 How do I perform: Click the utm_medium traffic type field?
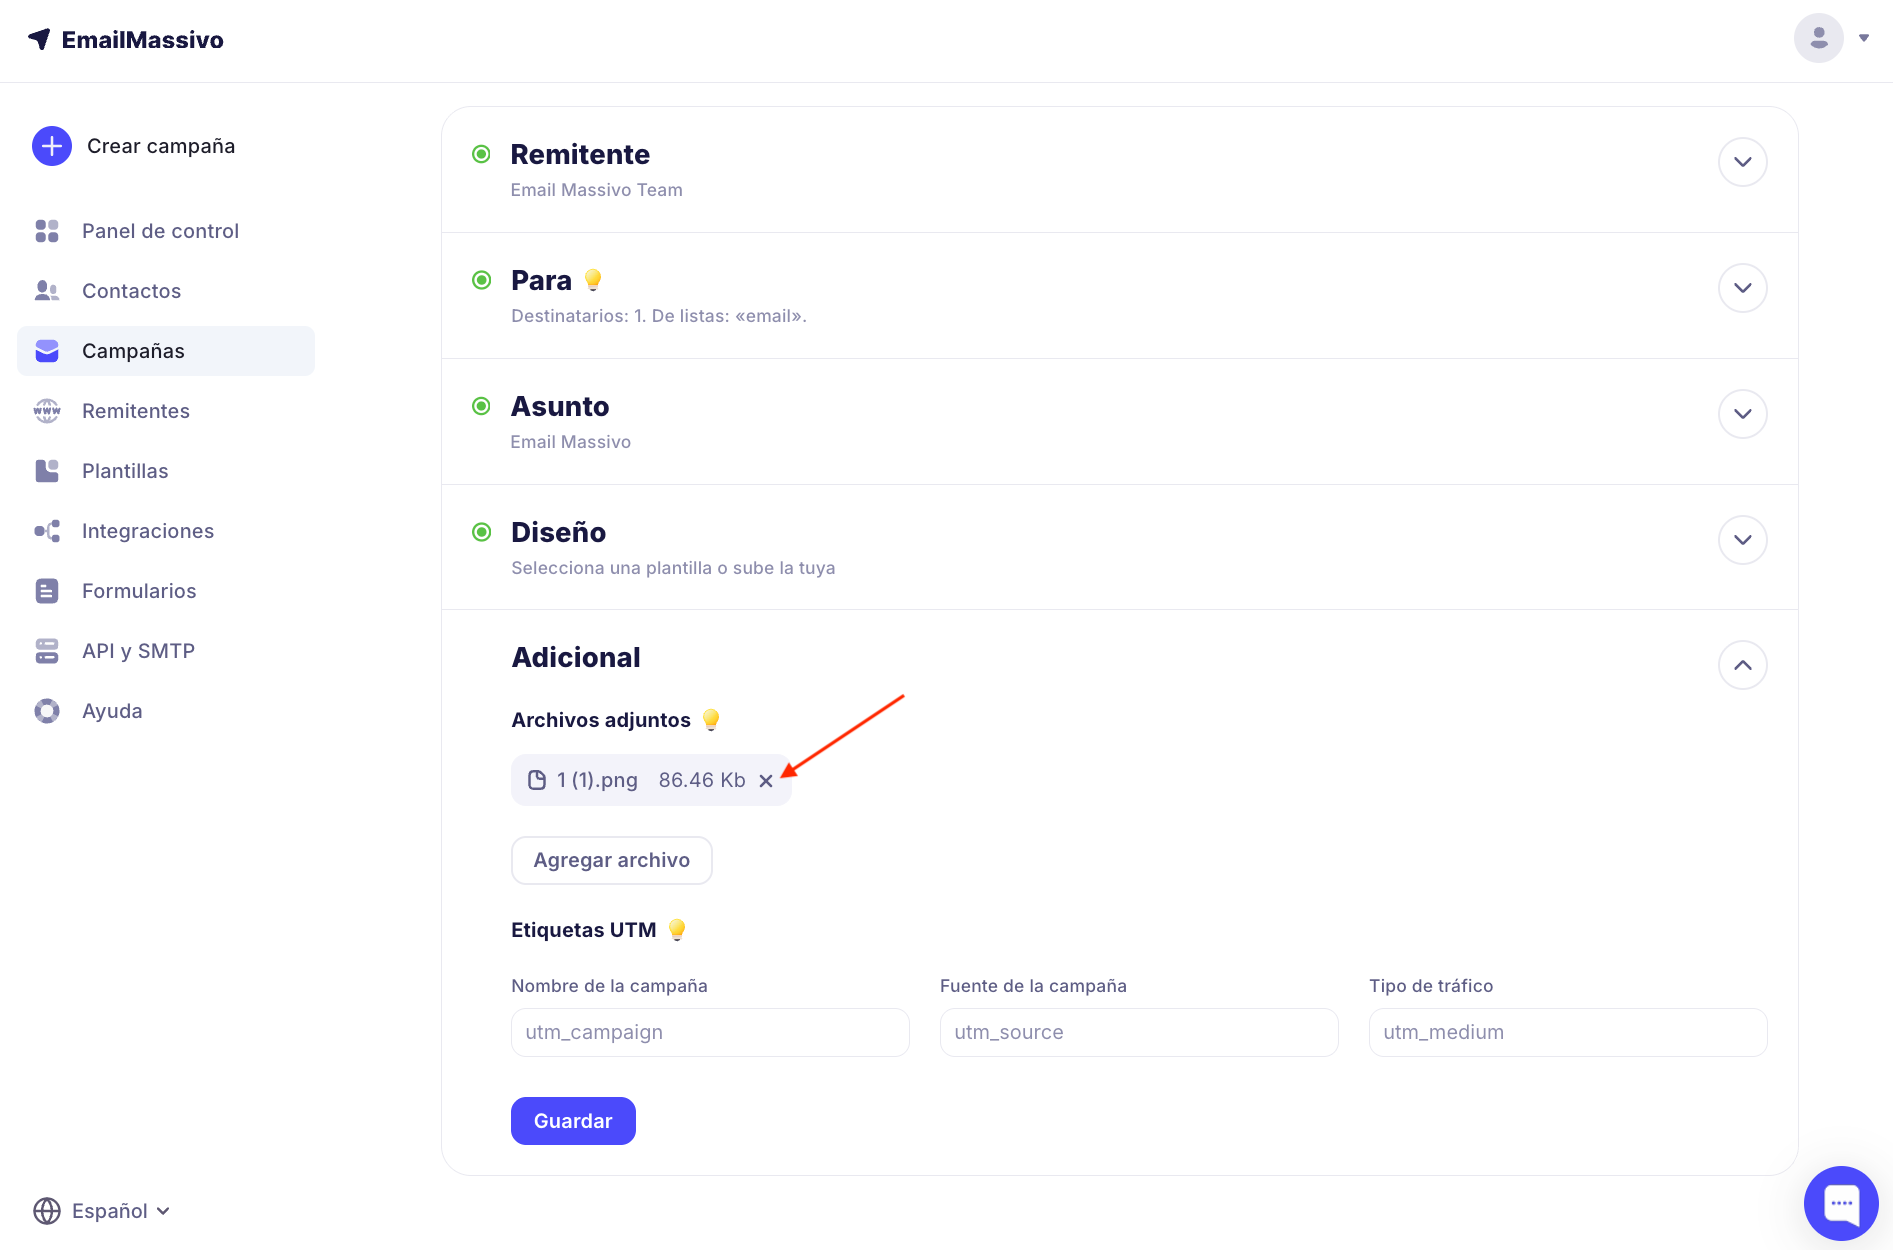(x=1567, y=1032)
